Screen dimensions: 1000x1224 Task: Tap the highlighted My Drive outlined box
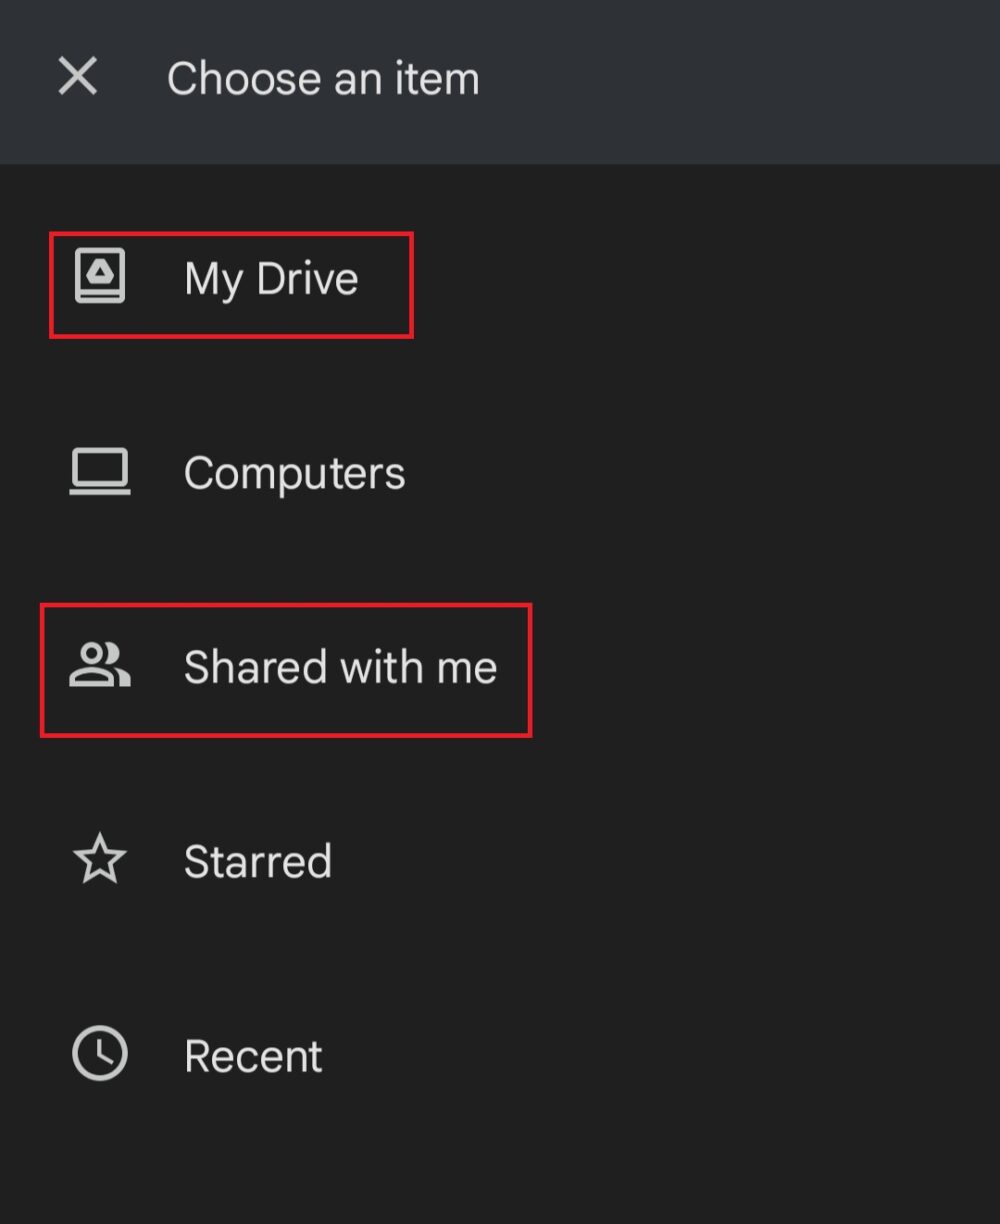tap(230, 283)
